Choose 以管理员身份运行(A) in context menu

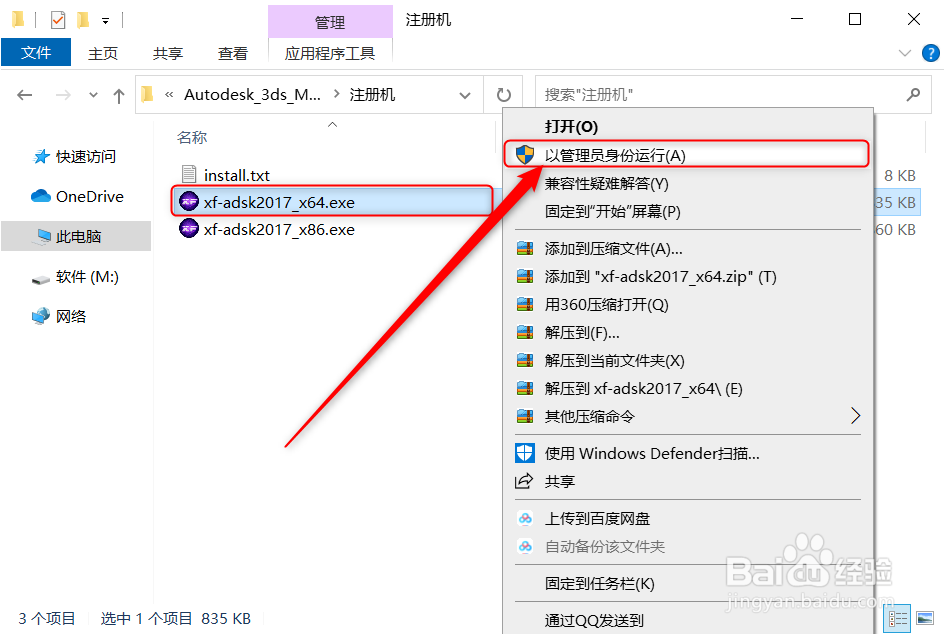pos(687,155)
